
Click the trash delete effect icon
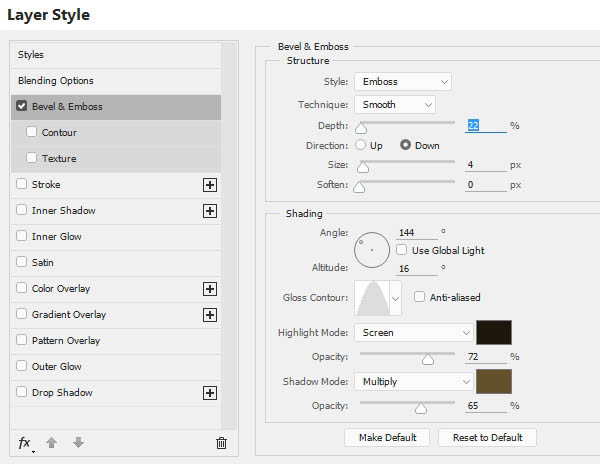[221, 442]
